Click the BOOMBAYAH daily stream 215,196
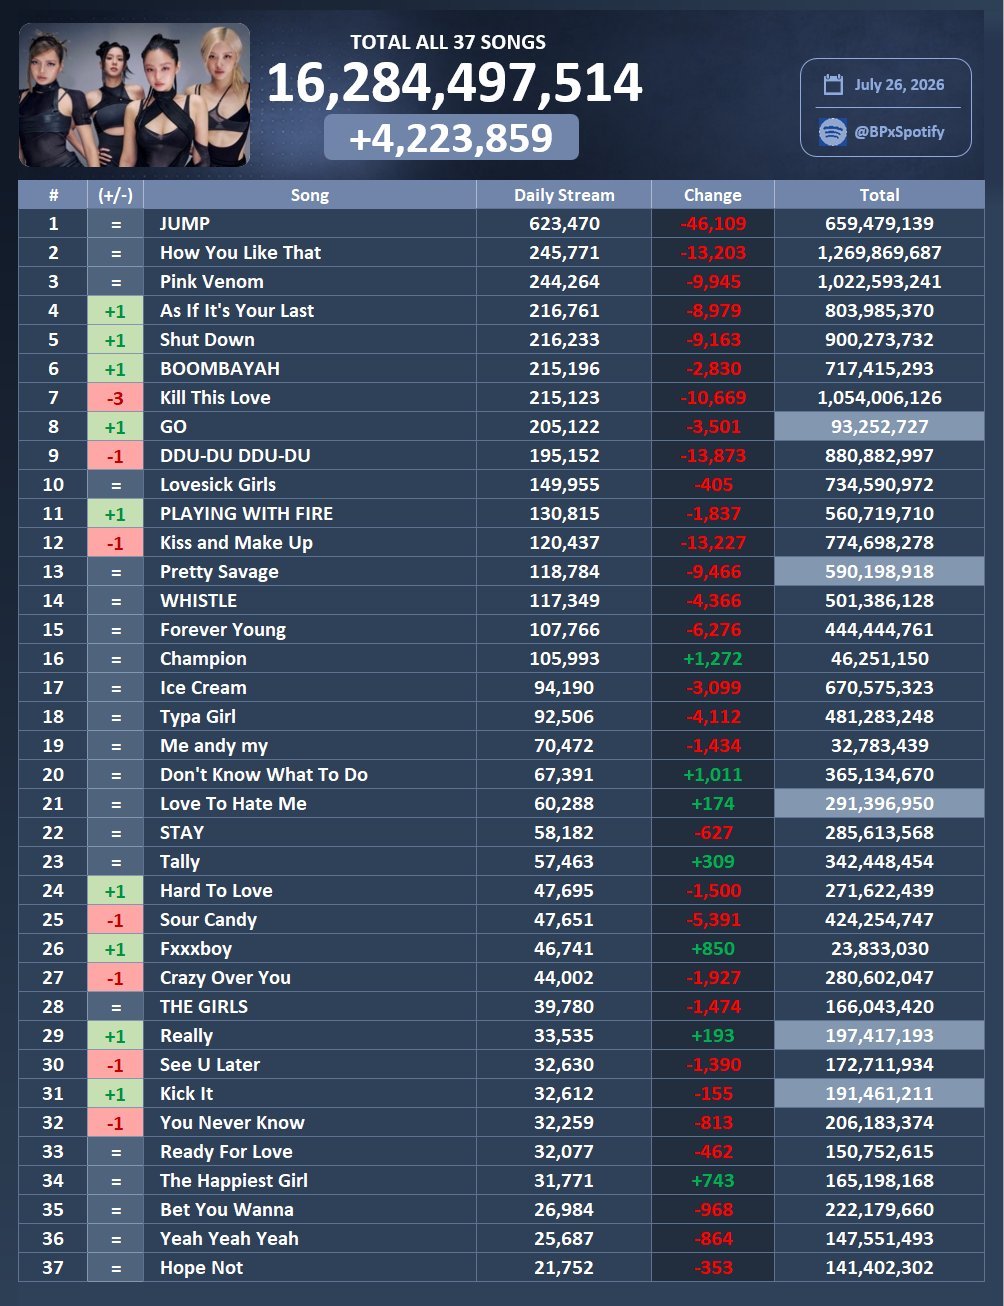1004x1306 pixels. (564, 369)
